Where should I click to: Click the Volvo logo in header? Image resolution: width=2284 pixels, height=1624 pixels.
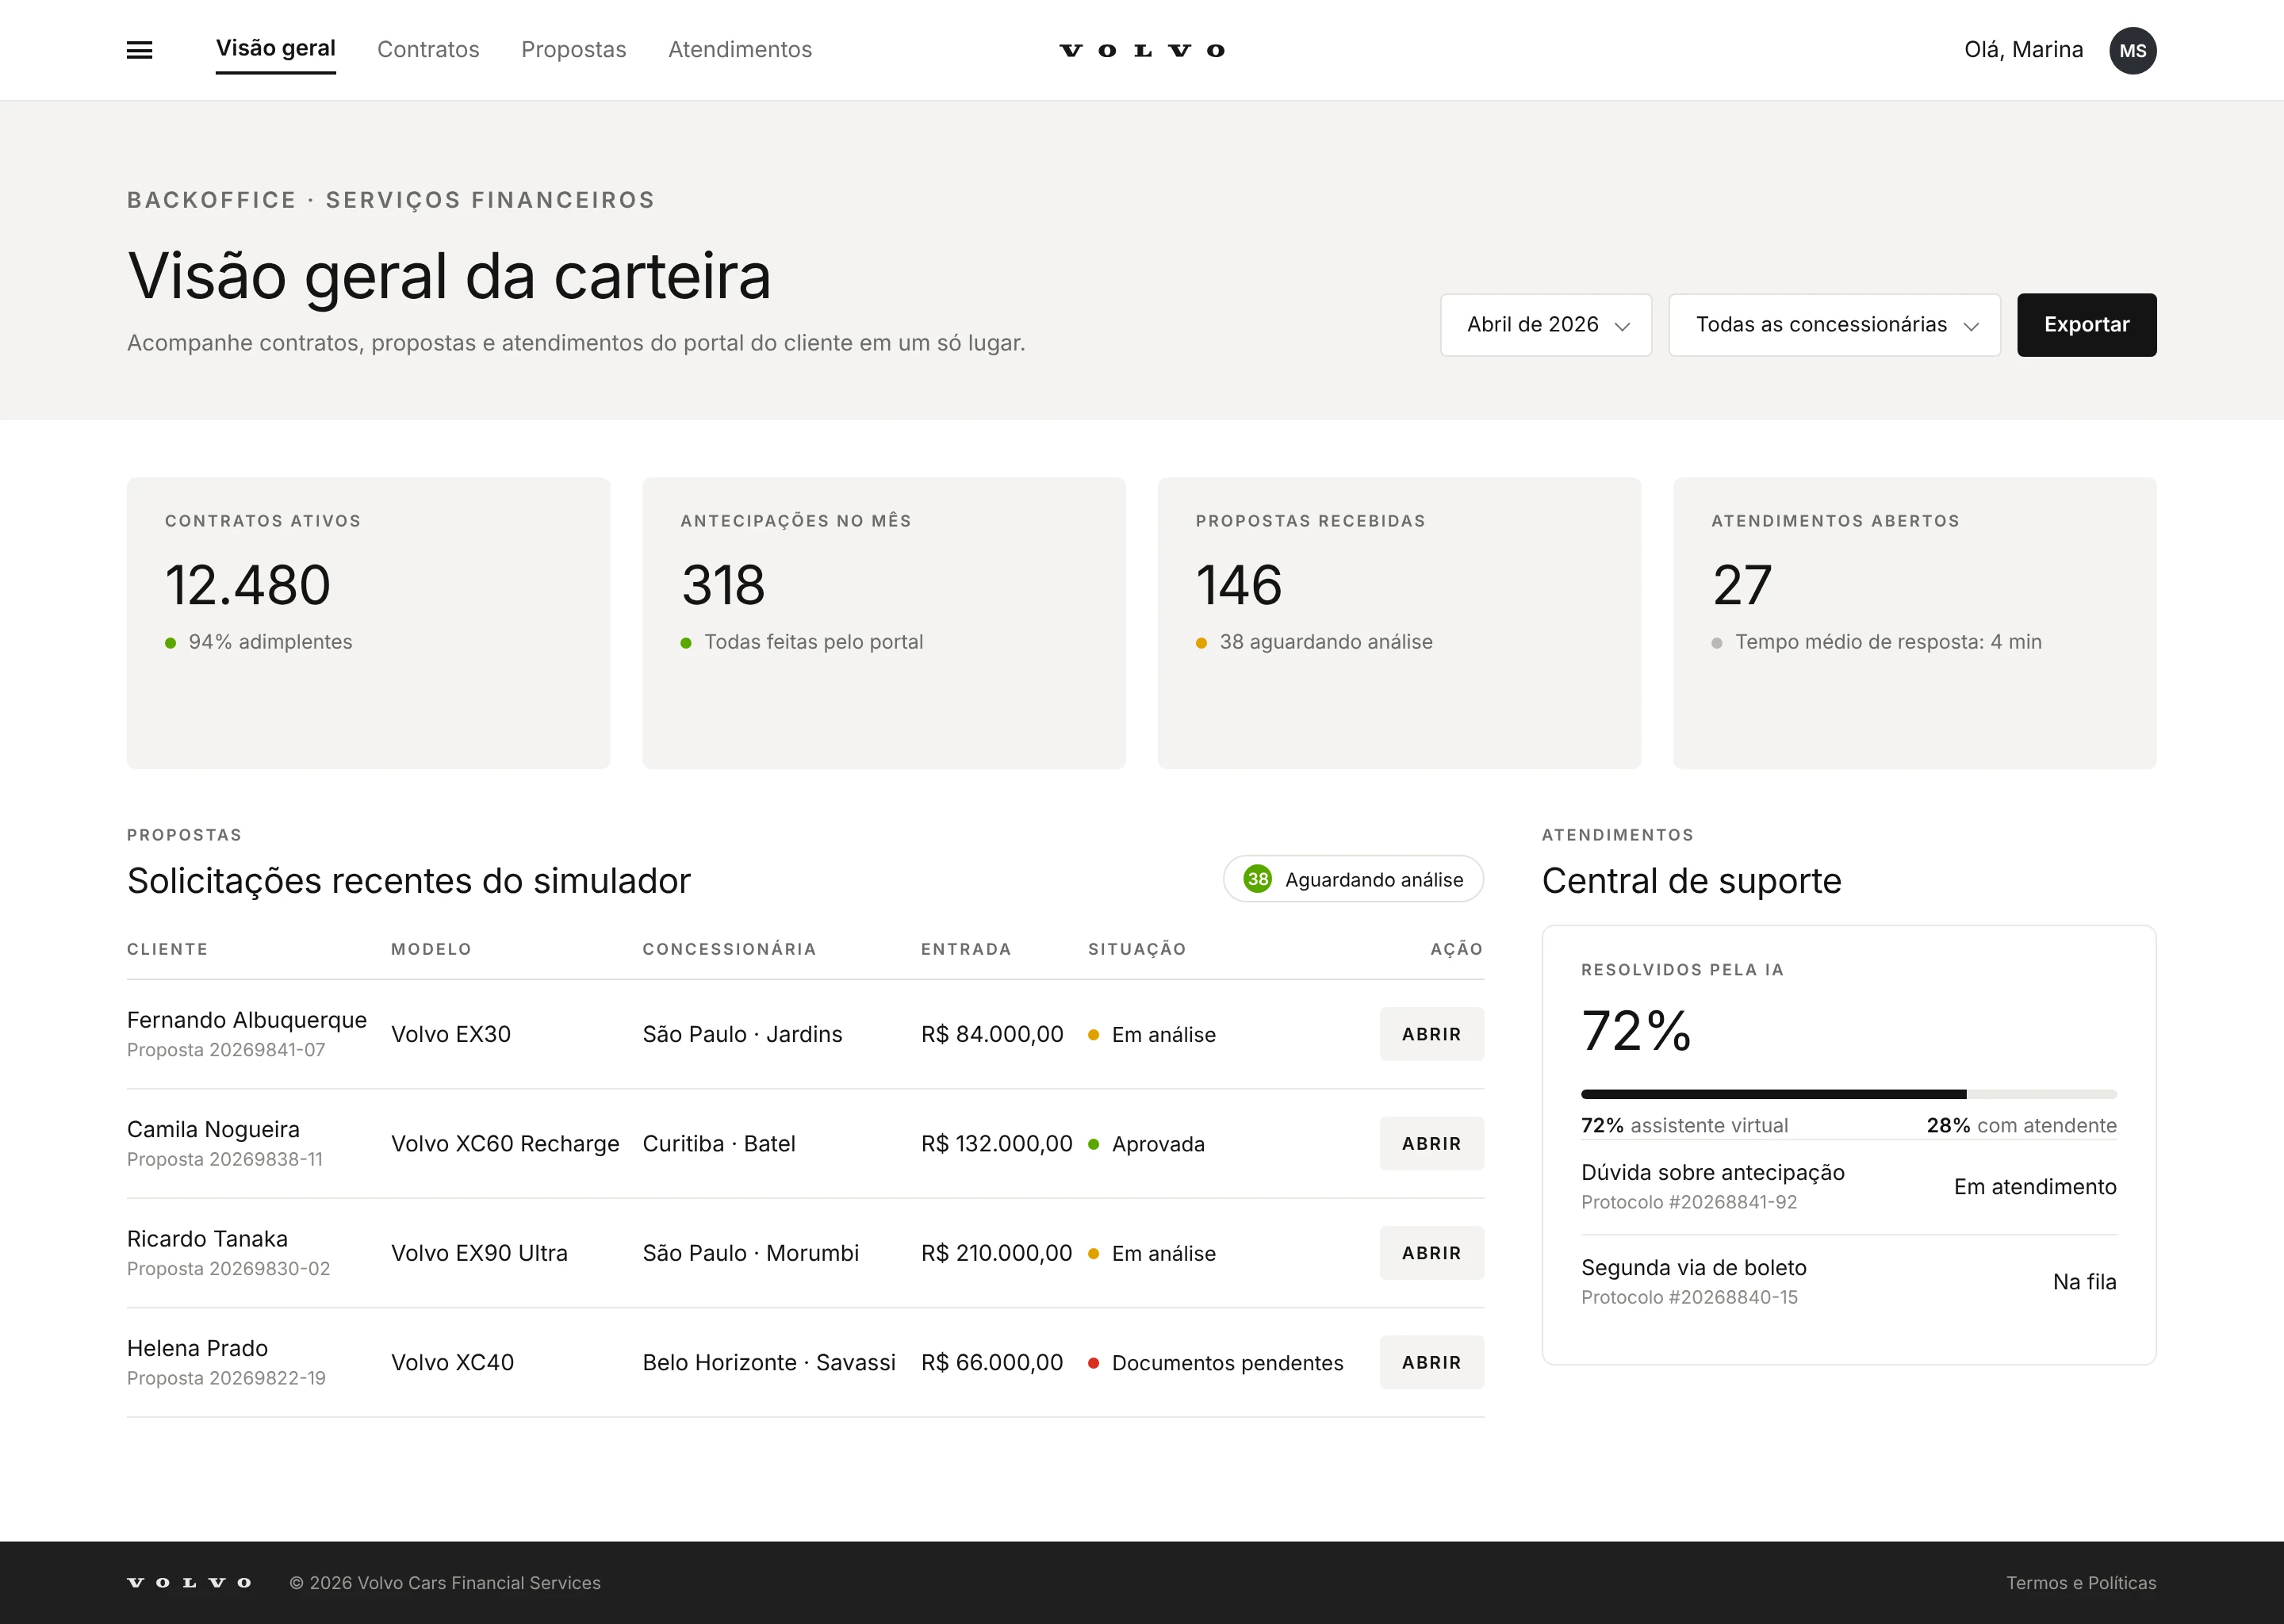point(1142,50)
